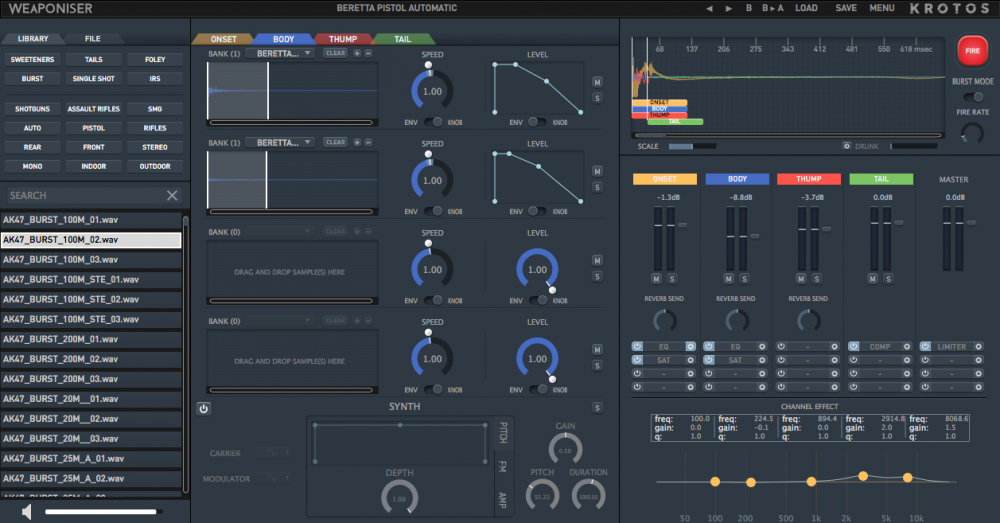Select AK47_BURST_200M_01.wav in the file list
1000x523 pixels.
(91, 339)
